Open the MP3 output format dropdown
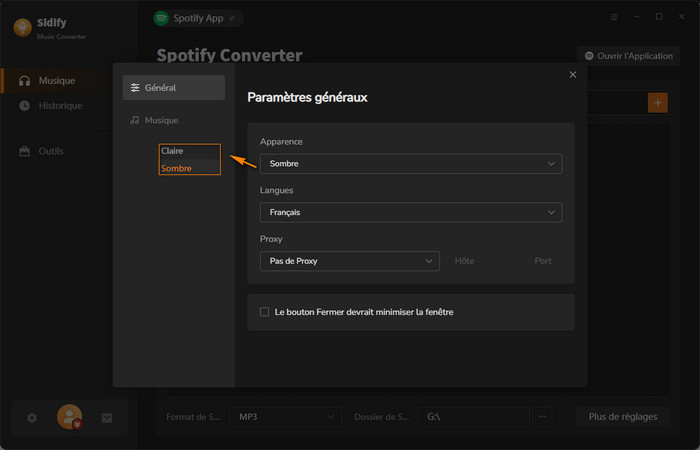The image size is (700, 450). 284,416
